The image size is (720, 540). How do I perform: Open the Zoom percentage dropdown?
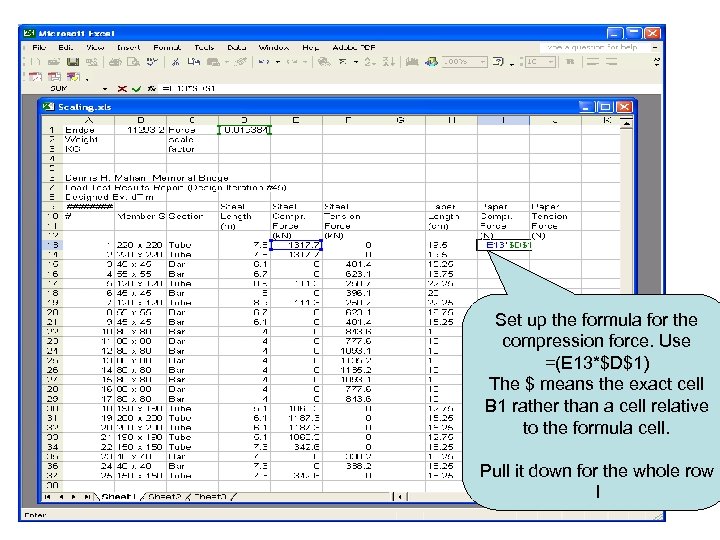point(482,62)
